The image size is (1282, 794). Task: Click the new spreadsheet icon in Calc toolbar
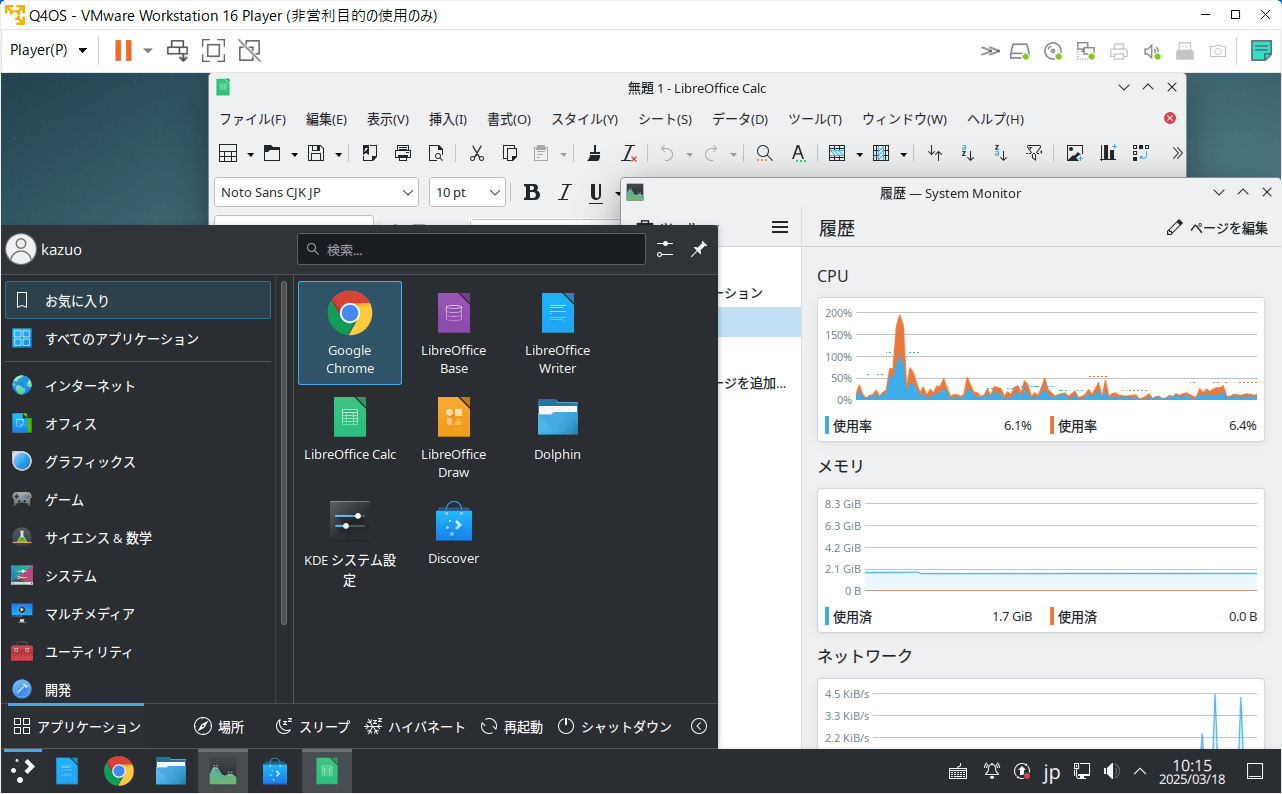click(x=228, y=153)
